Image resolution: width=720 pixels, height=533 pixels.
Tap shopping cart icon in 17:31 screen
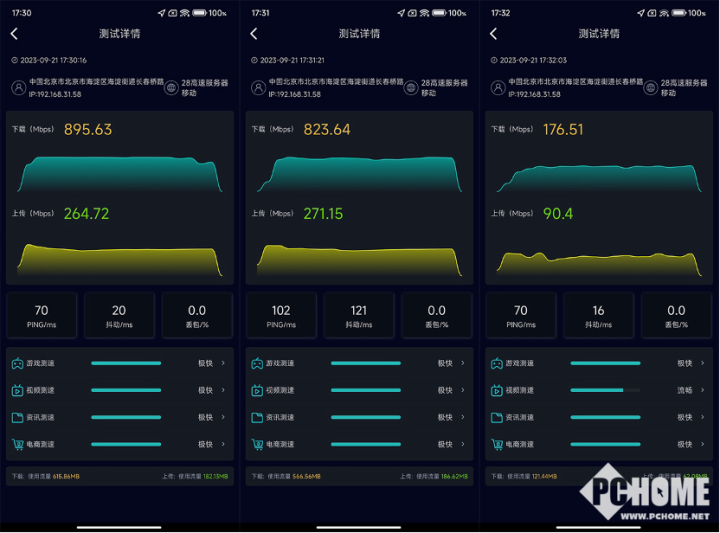click(x=257, y=444)
